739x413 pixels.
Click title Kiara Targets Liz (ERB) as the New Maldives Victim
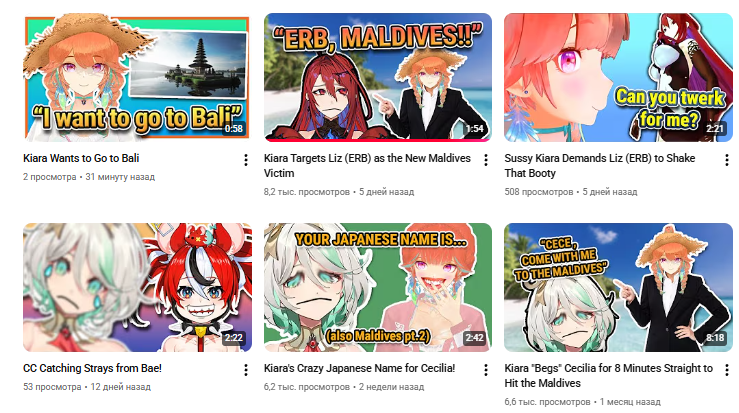pyautogui.click(x=367, y=165)
